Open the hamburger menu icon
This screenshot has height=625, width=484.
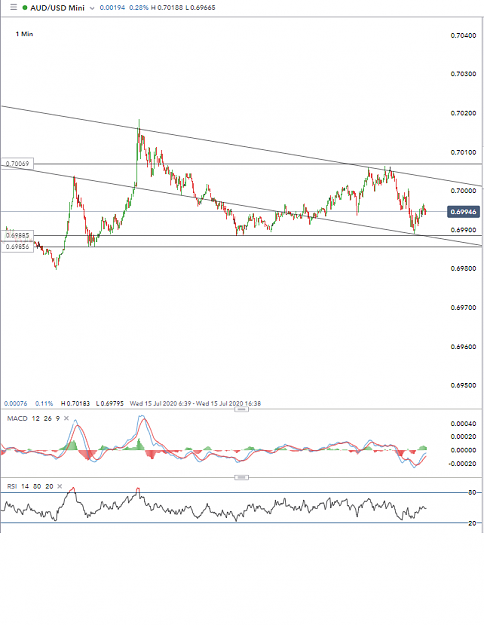coord(14,7)
